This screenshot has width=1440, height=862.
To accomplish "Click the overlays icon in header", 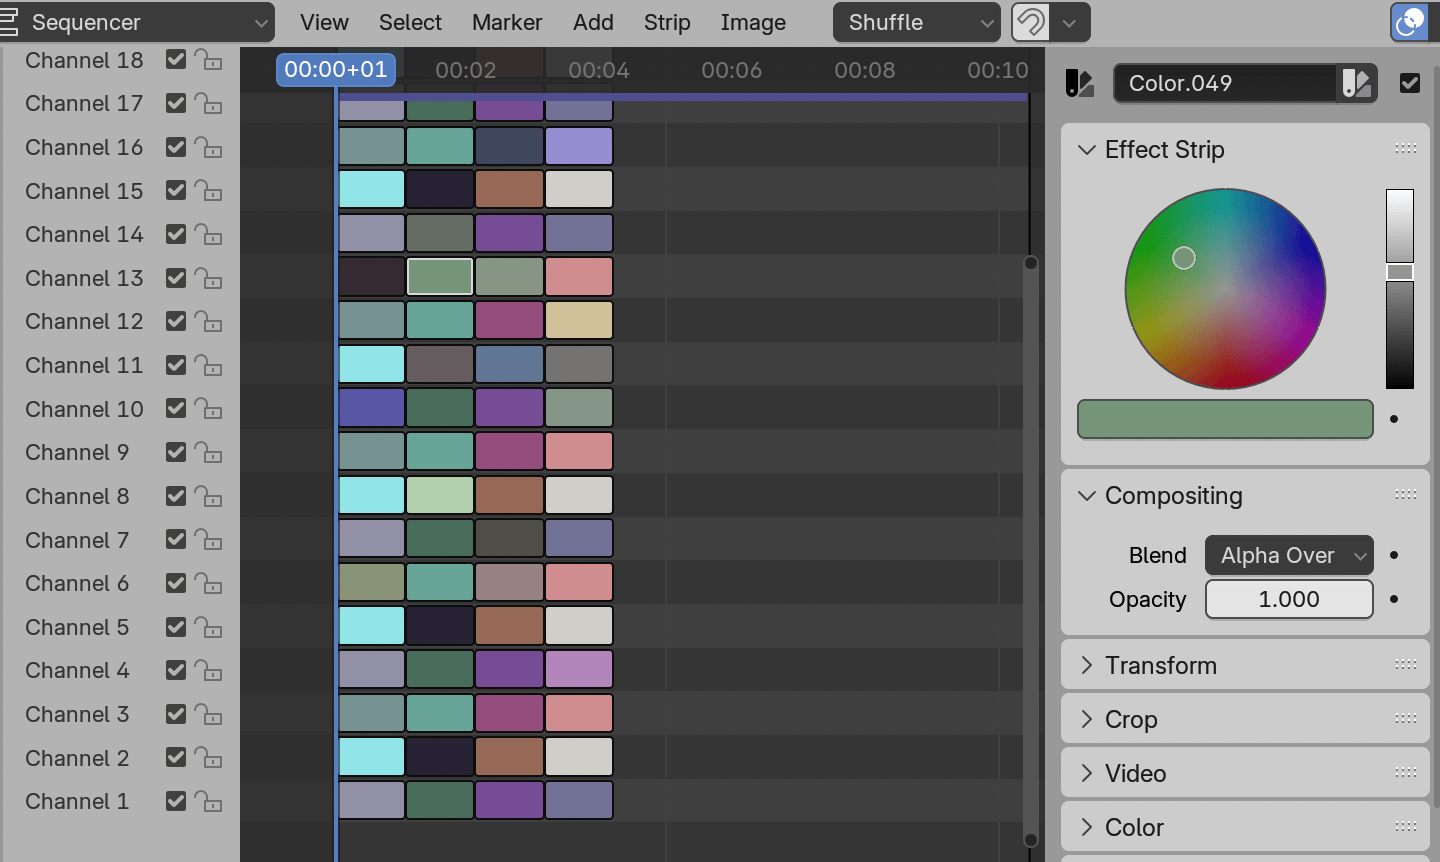I will [x=1409, y=22].
